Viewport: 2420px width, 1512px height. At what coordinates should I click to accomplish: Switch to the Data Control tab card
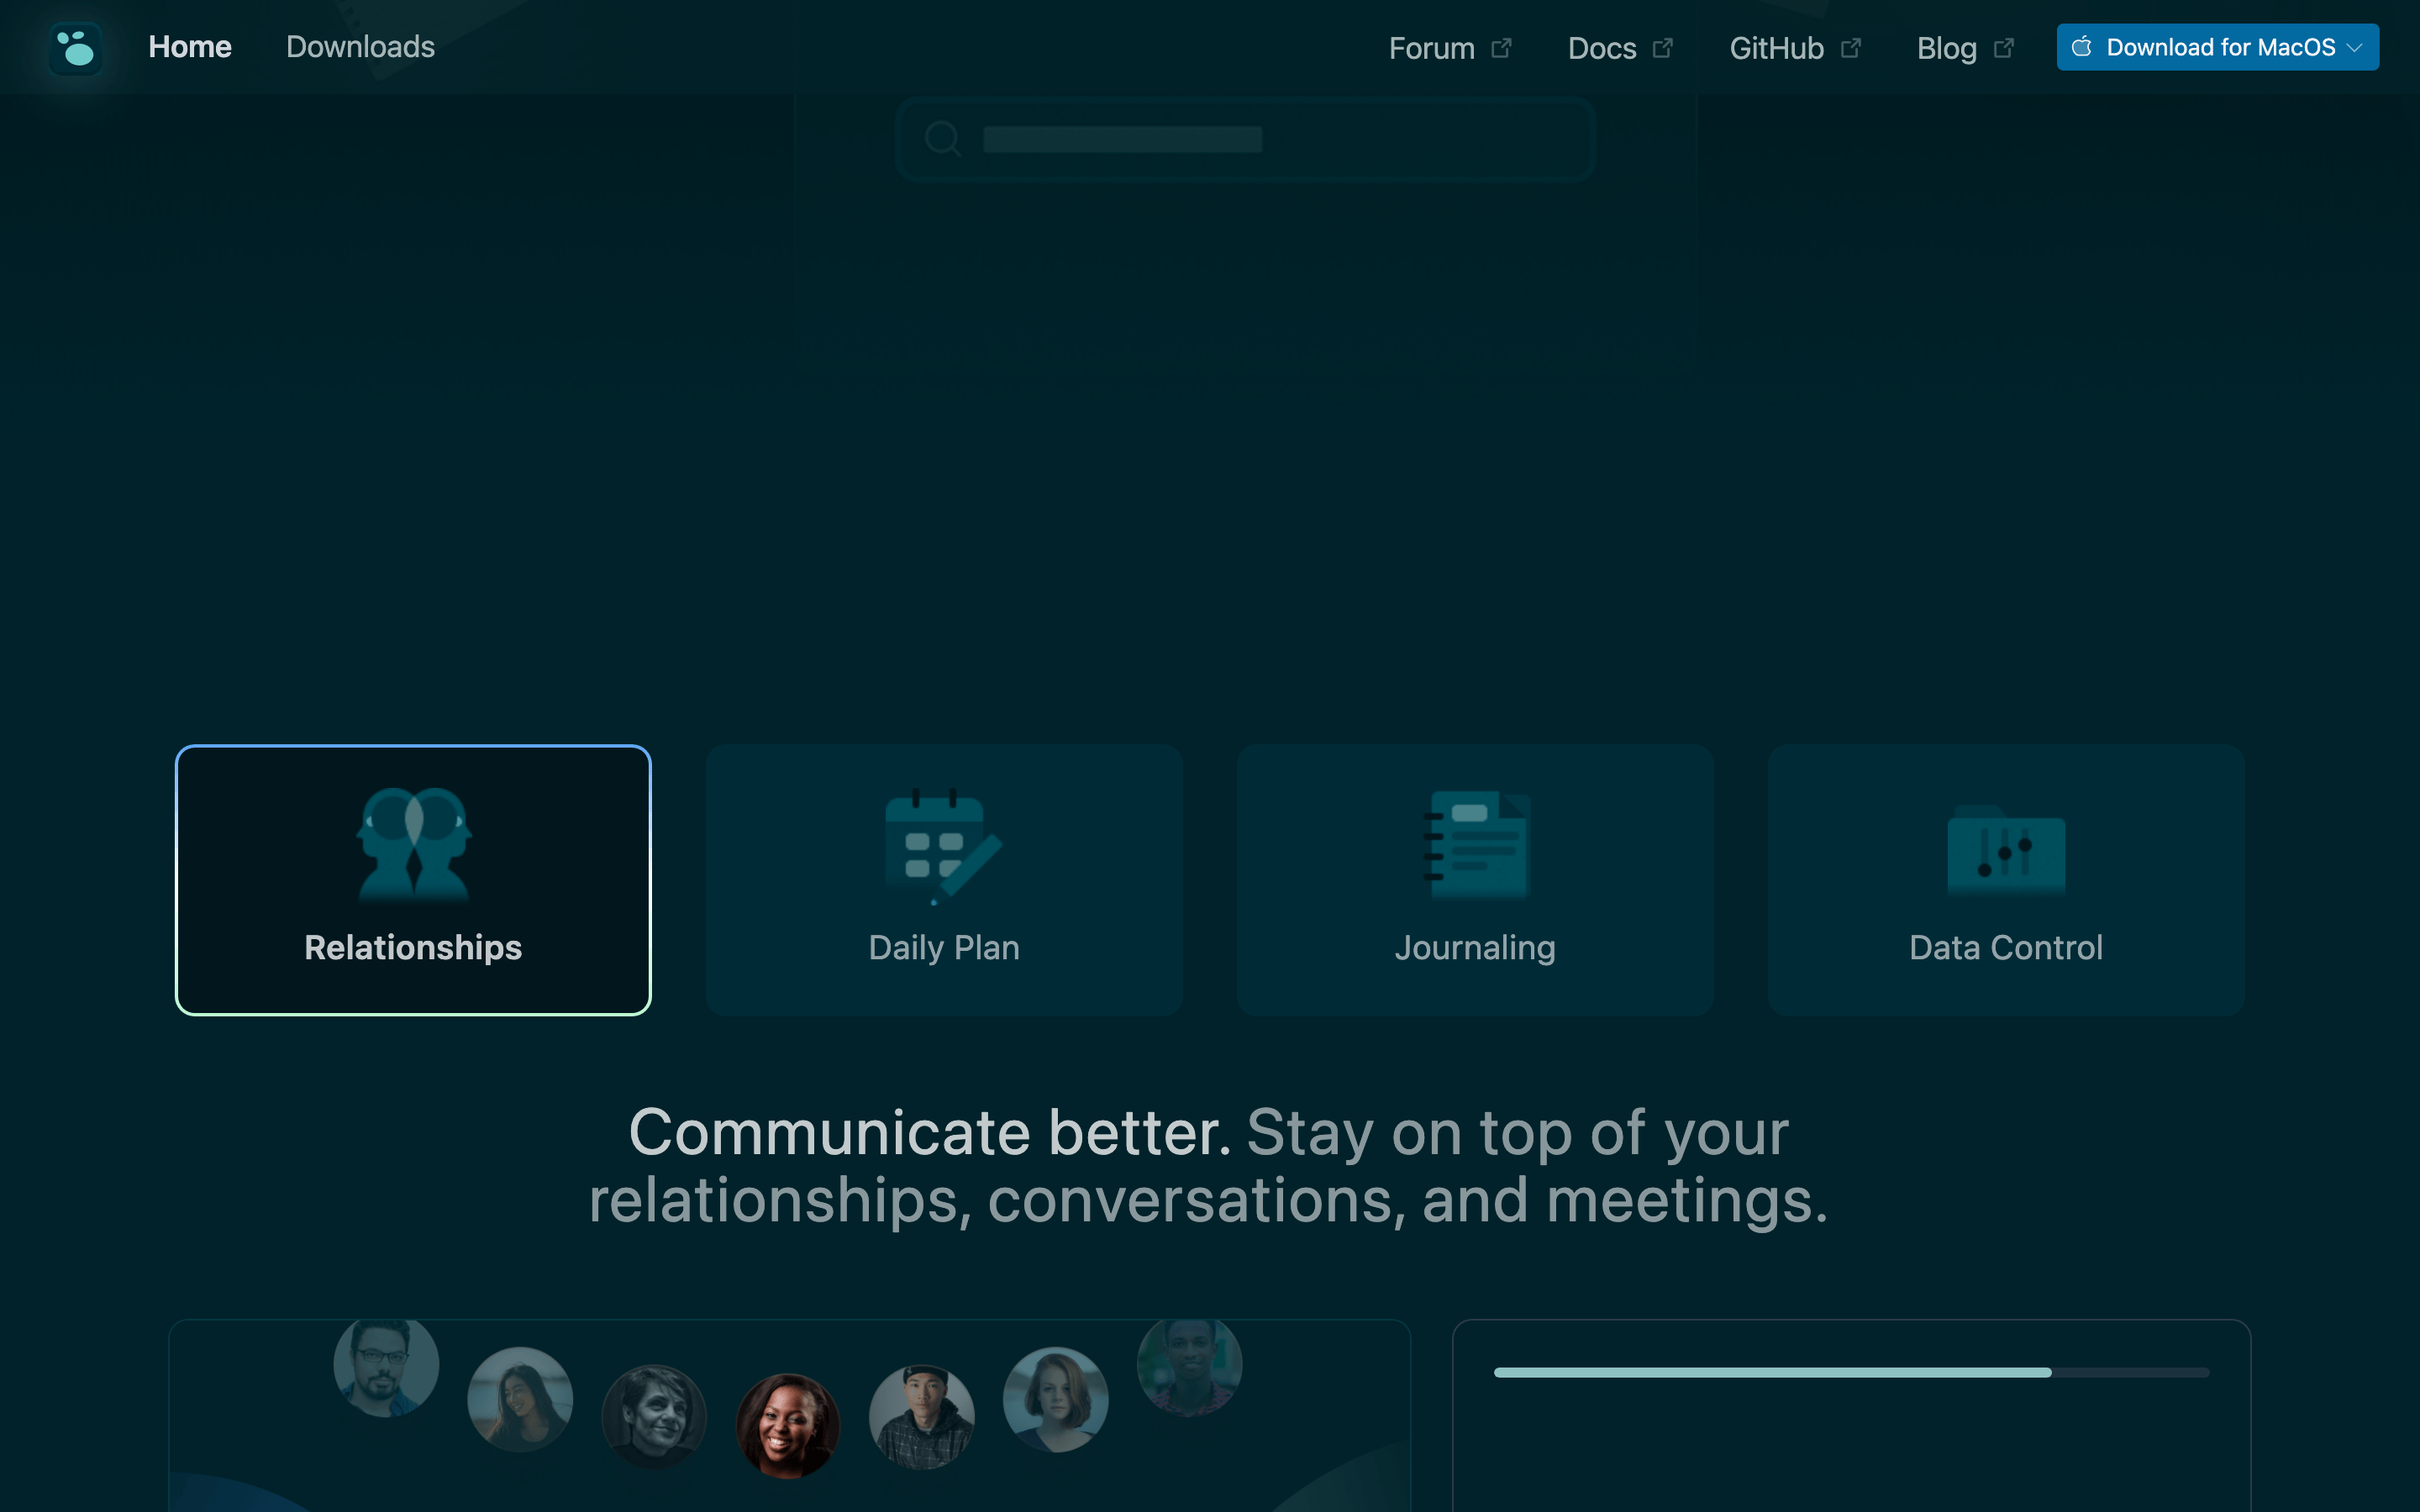point(2006,880)
